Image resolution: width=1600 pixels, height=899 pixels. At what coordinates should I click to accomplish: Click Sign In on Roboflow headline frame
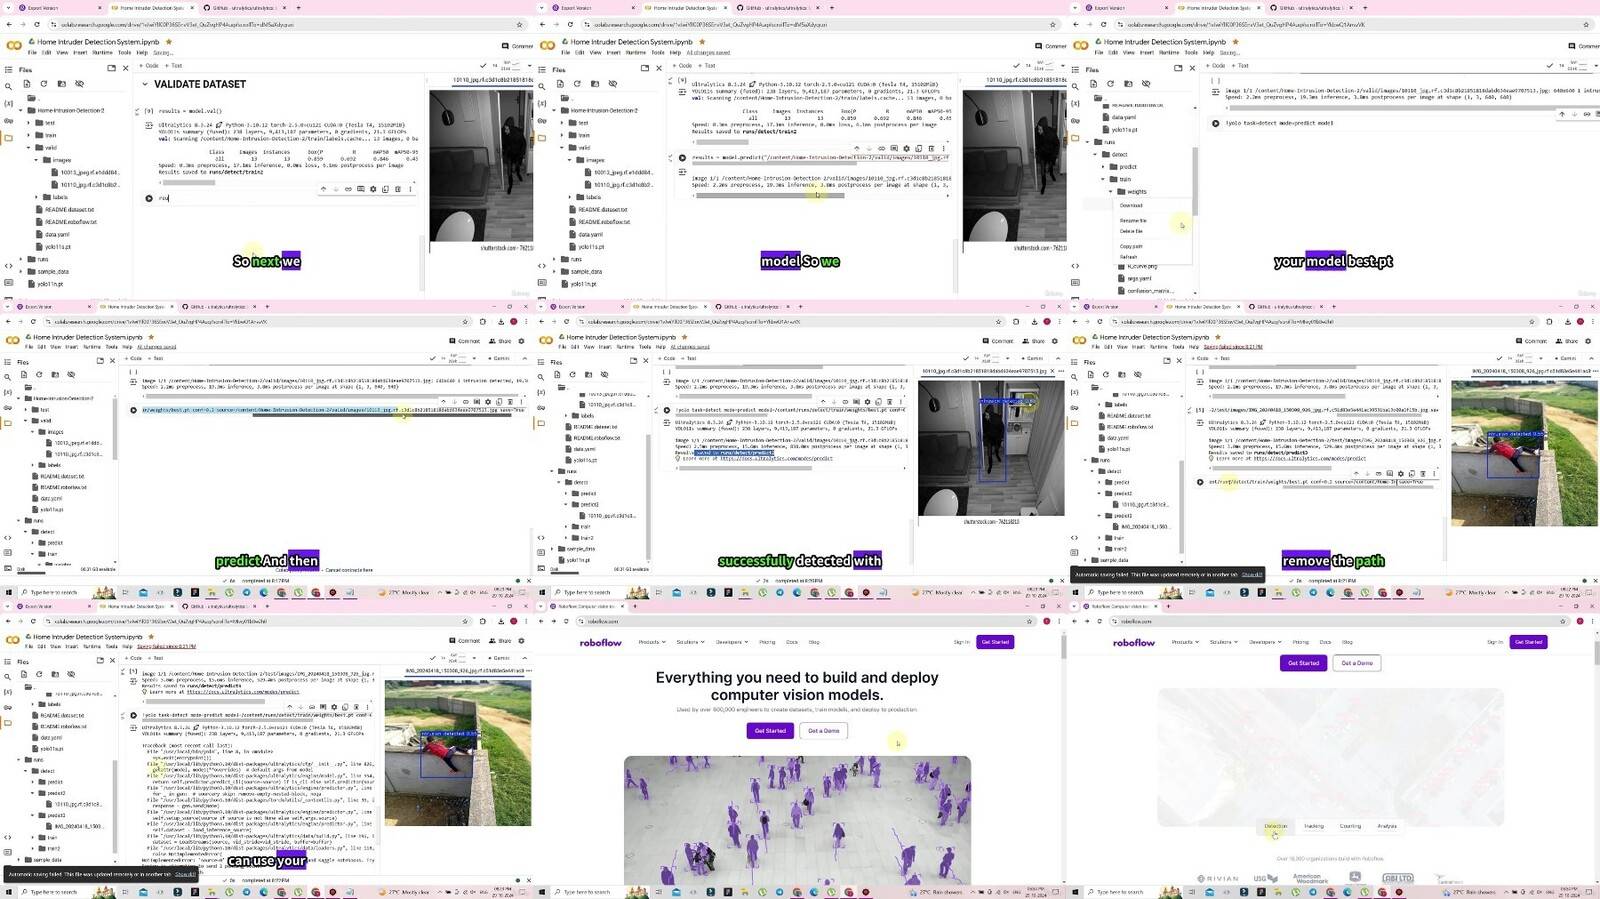pos(961,642)
